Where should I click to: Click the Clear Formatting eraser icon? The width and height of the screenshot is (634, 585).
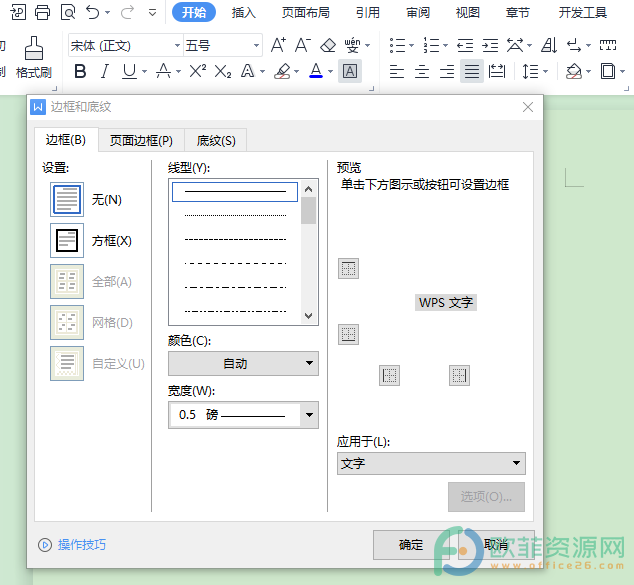tap(328, 45)
